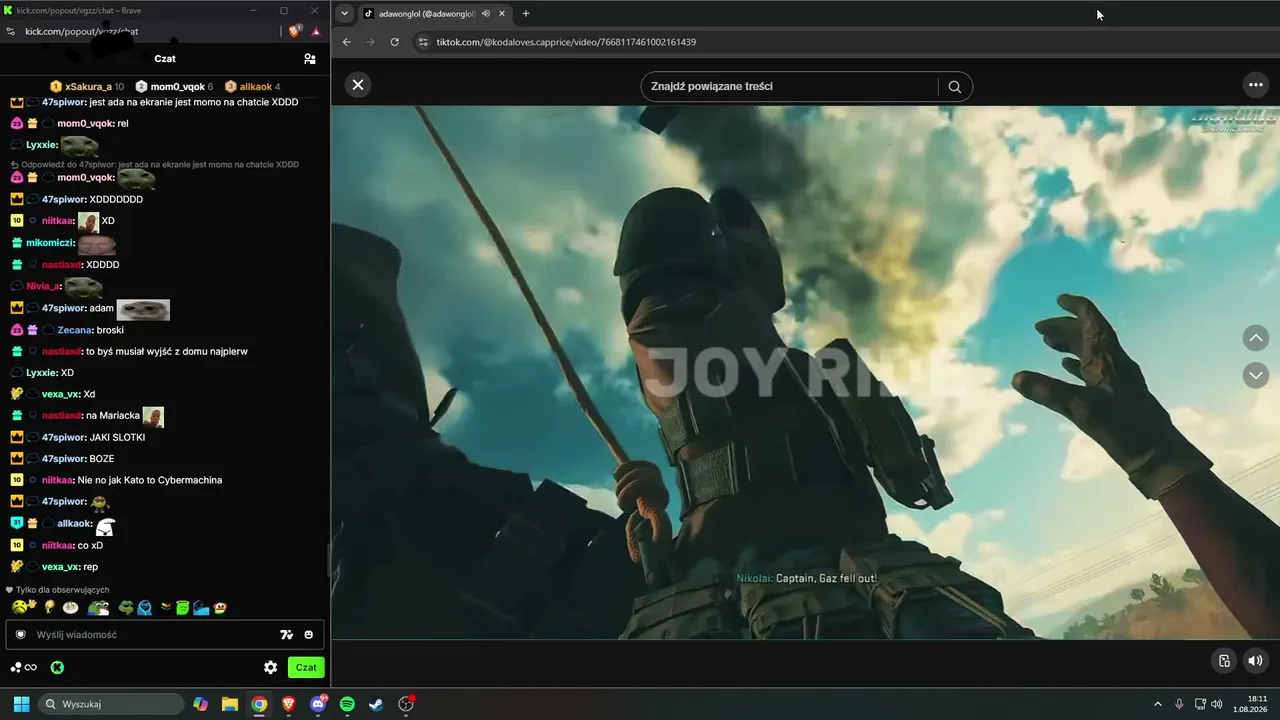Viewport: 1280px width, 720px height.
Task: Click the browser forward arrow in TikTok window
Action: click(x=371, y=42)
